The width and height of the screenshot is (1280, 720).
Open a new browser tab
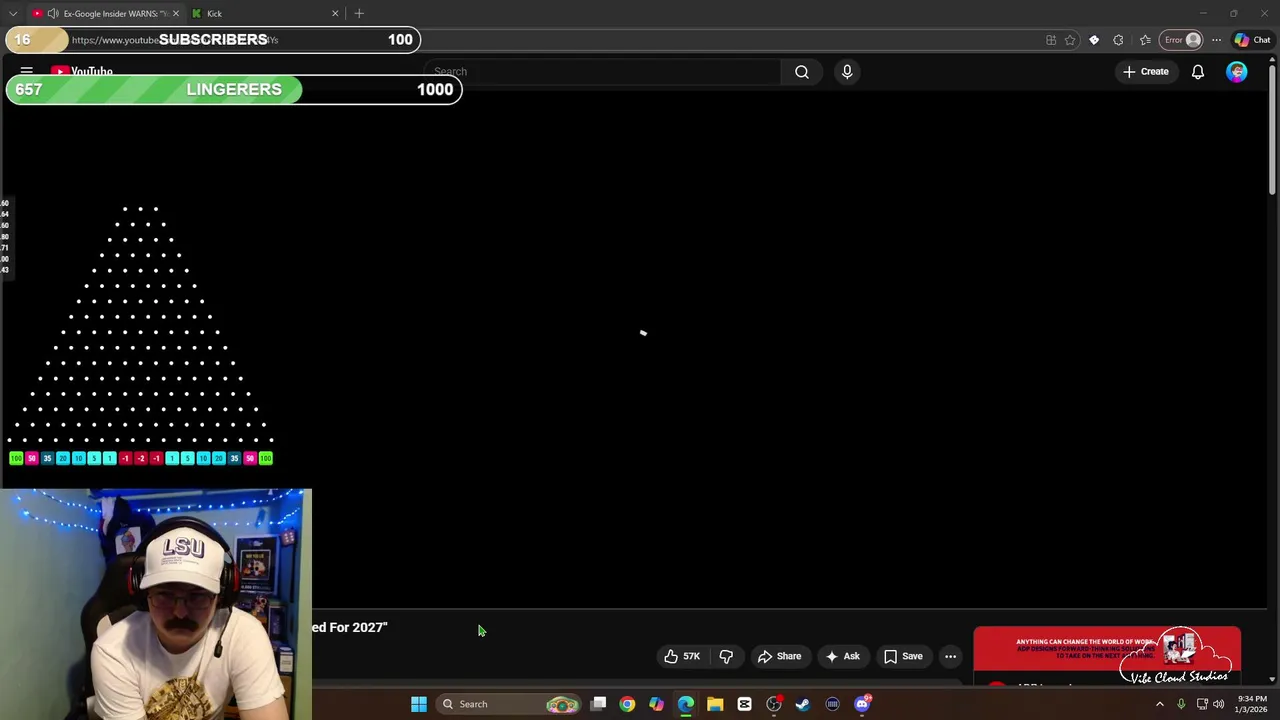pos(359,13)
